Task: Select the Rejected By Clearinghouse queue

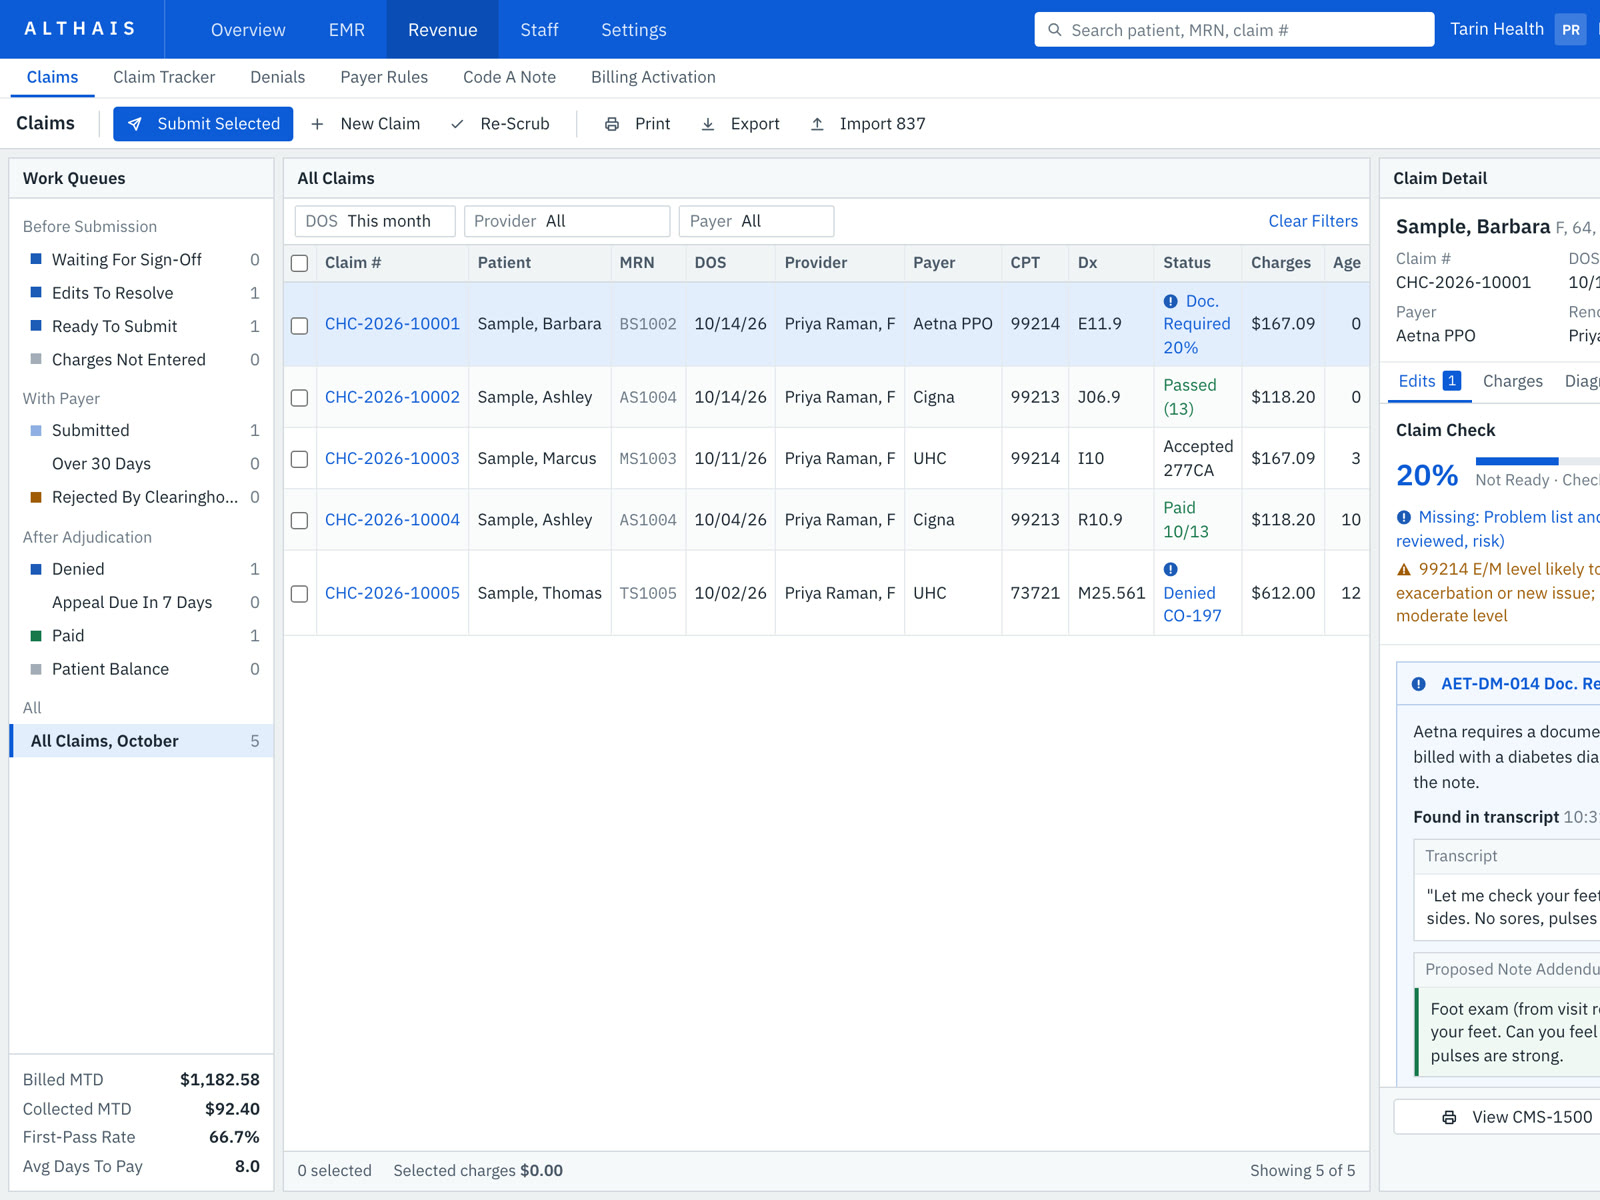Action: click(141, 497)
